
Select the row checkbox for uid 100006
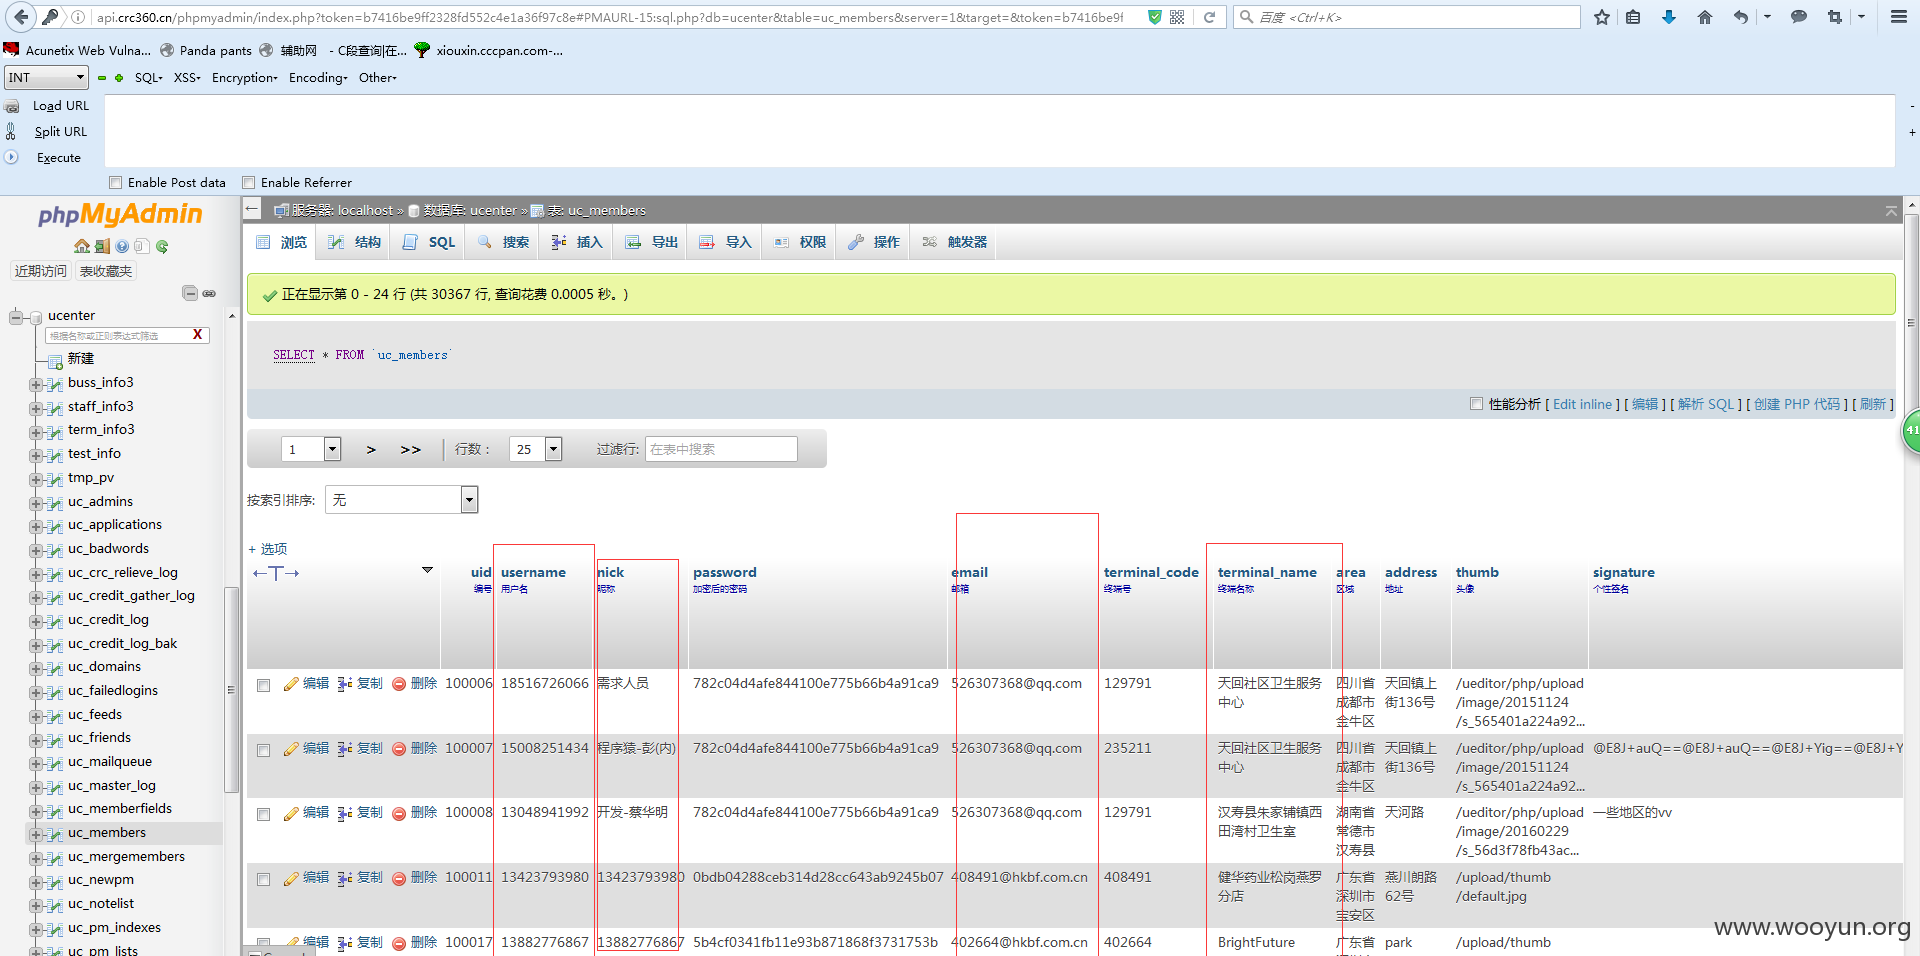264,686
